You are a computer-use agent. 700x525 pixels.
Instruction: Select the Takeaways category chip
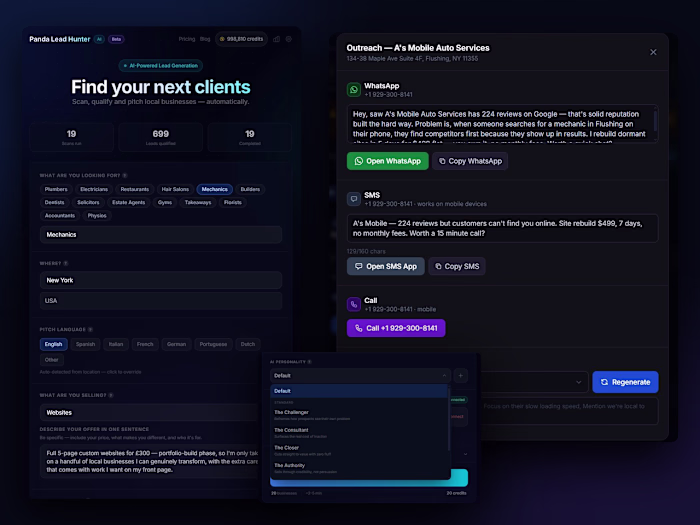tap(198, 203)
